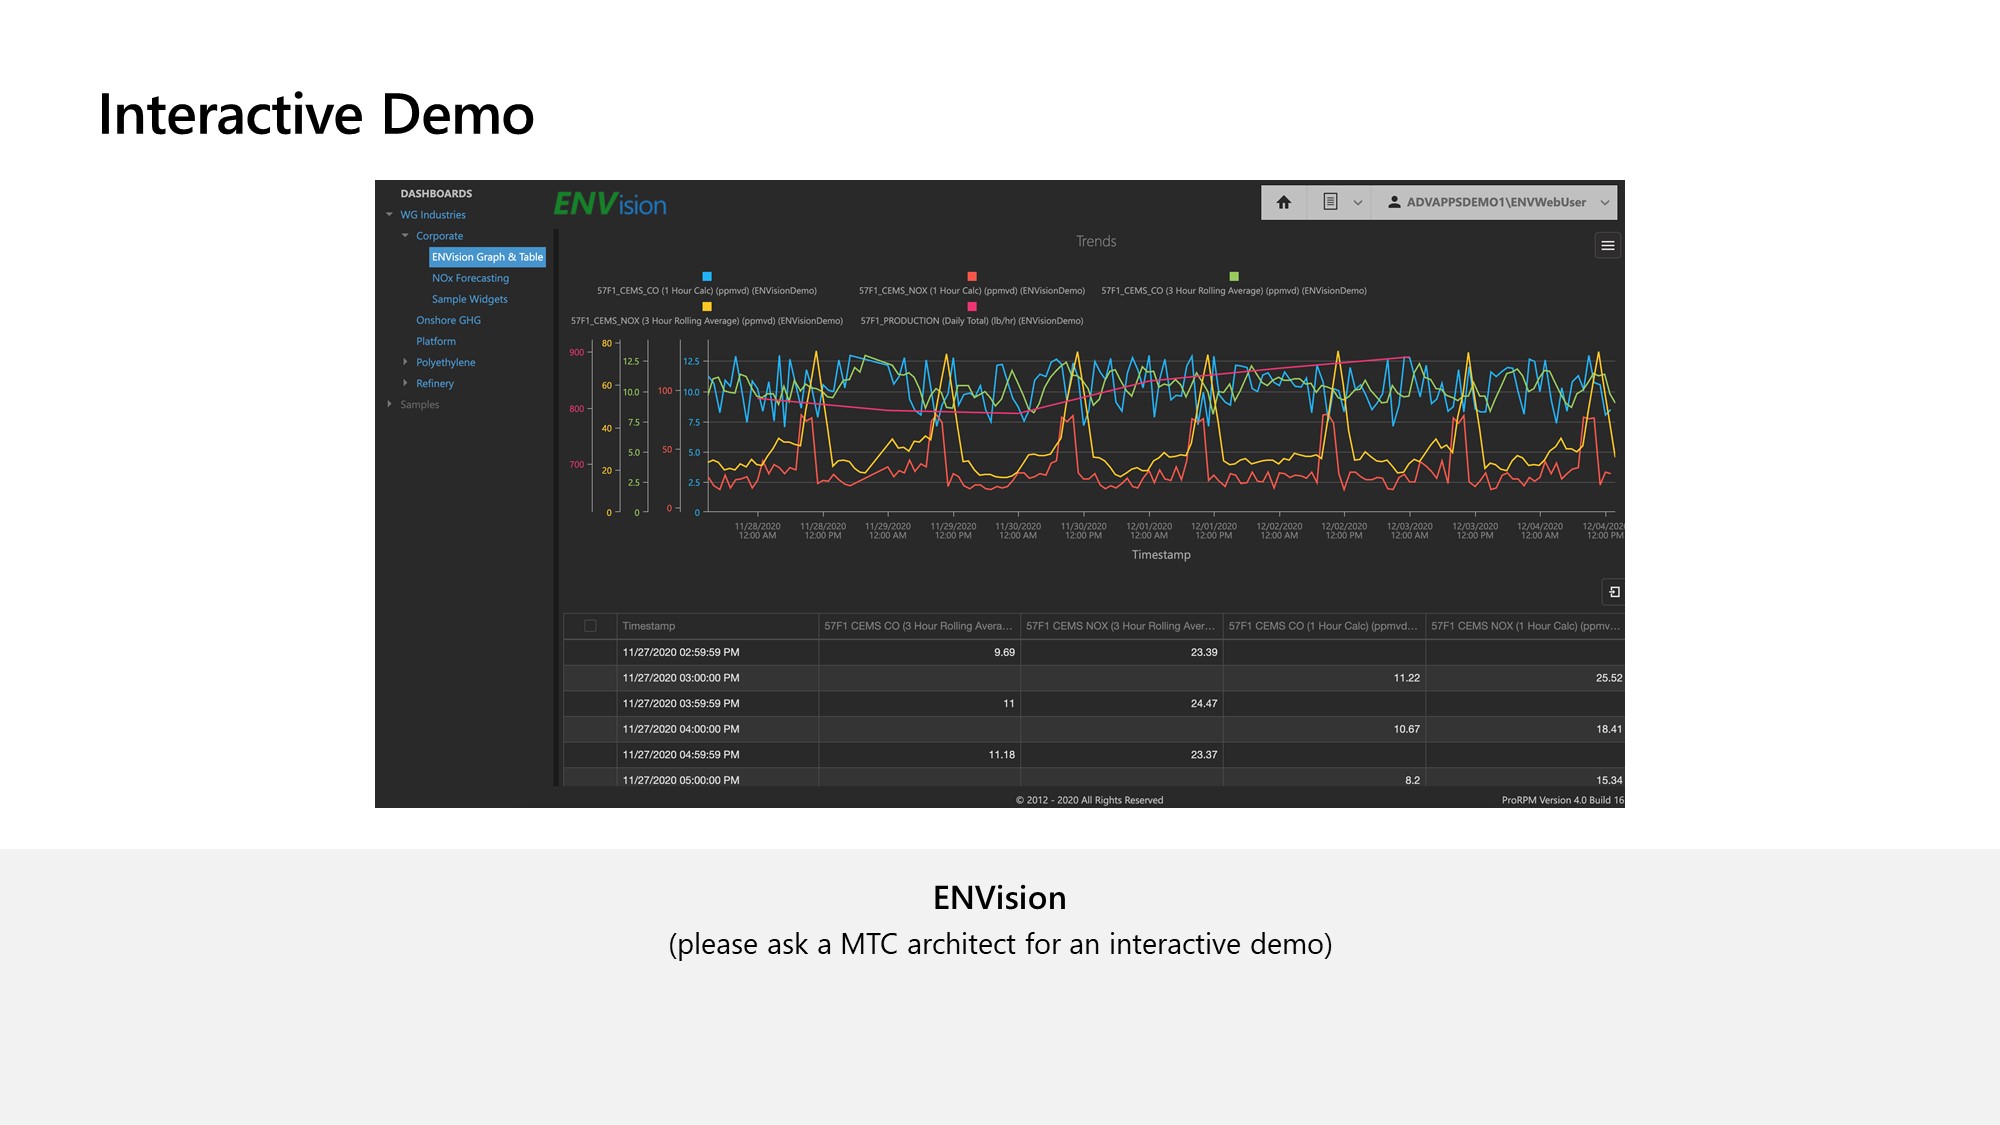
Task: Toggle blue CEMS_CO 1 Hour Calc legend
Action: (x=707, y=277)
